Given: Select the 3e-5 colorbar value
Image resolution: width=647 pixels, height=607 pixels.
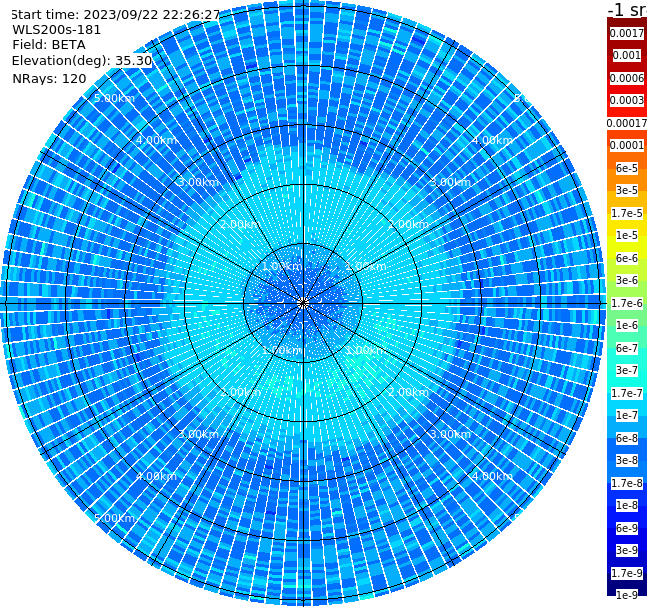Looking at the screenshot, I should tap(627, 190).
